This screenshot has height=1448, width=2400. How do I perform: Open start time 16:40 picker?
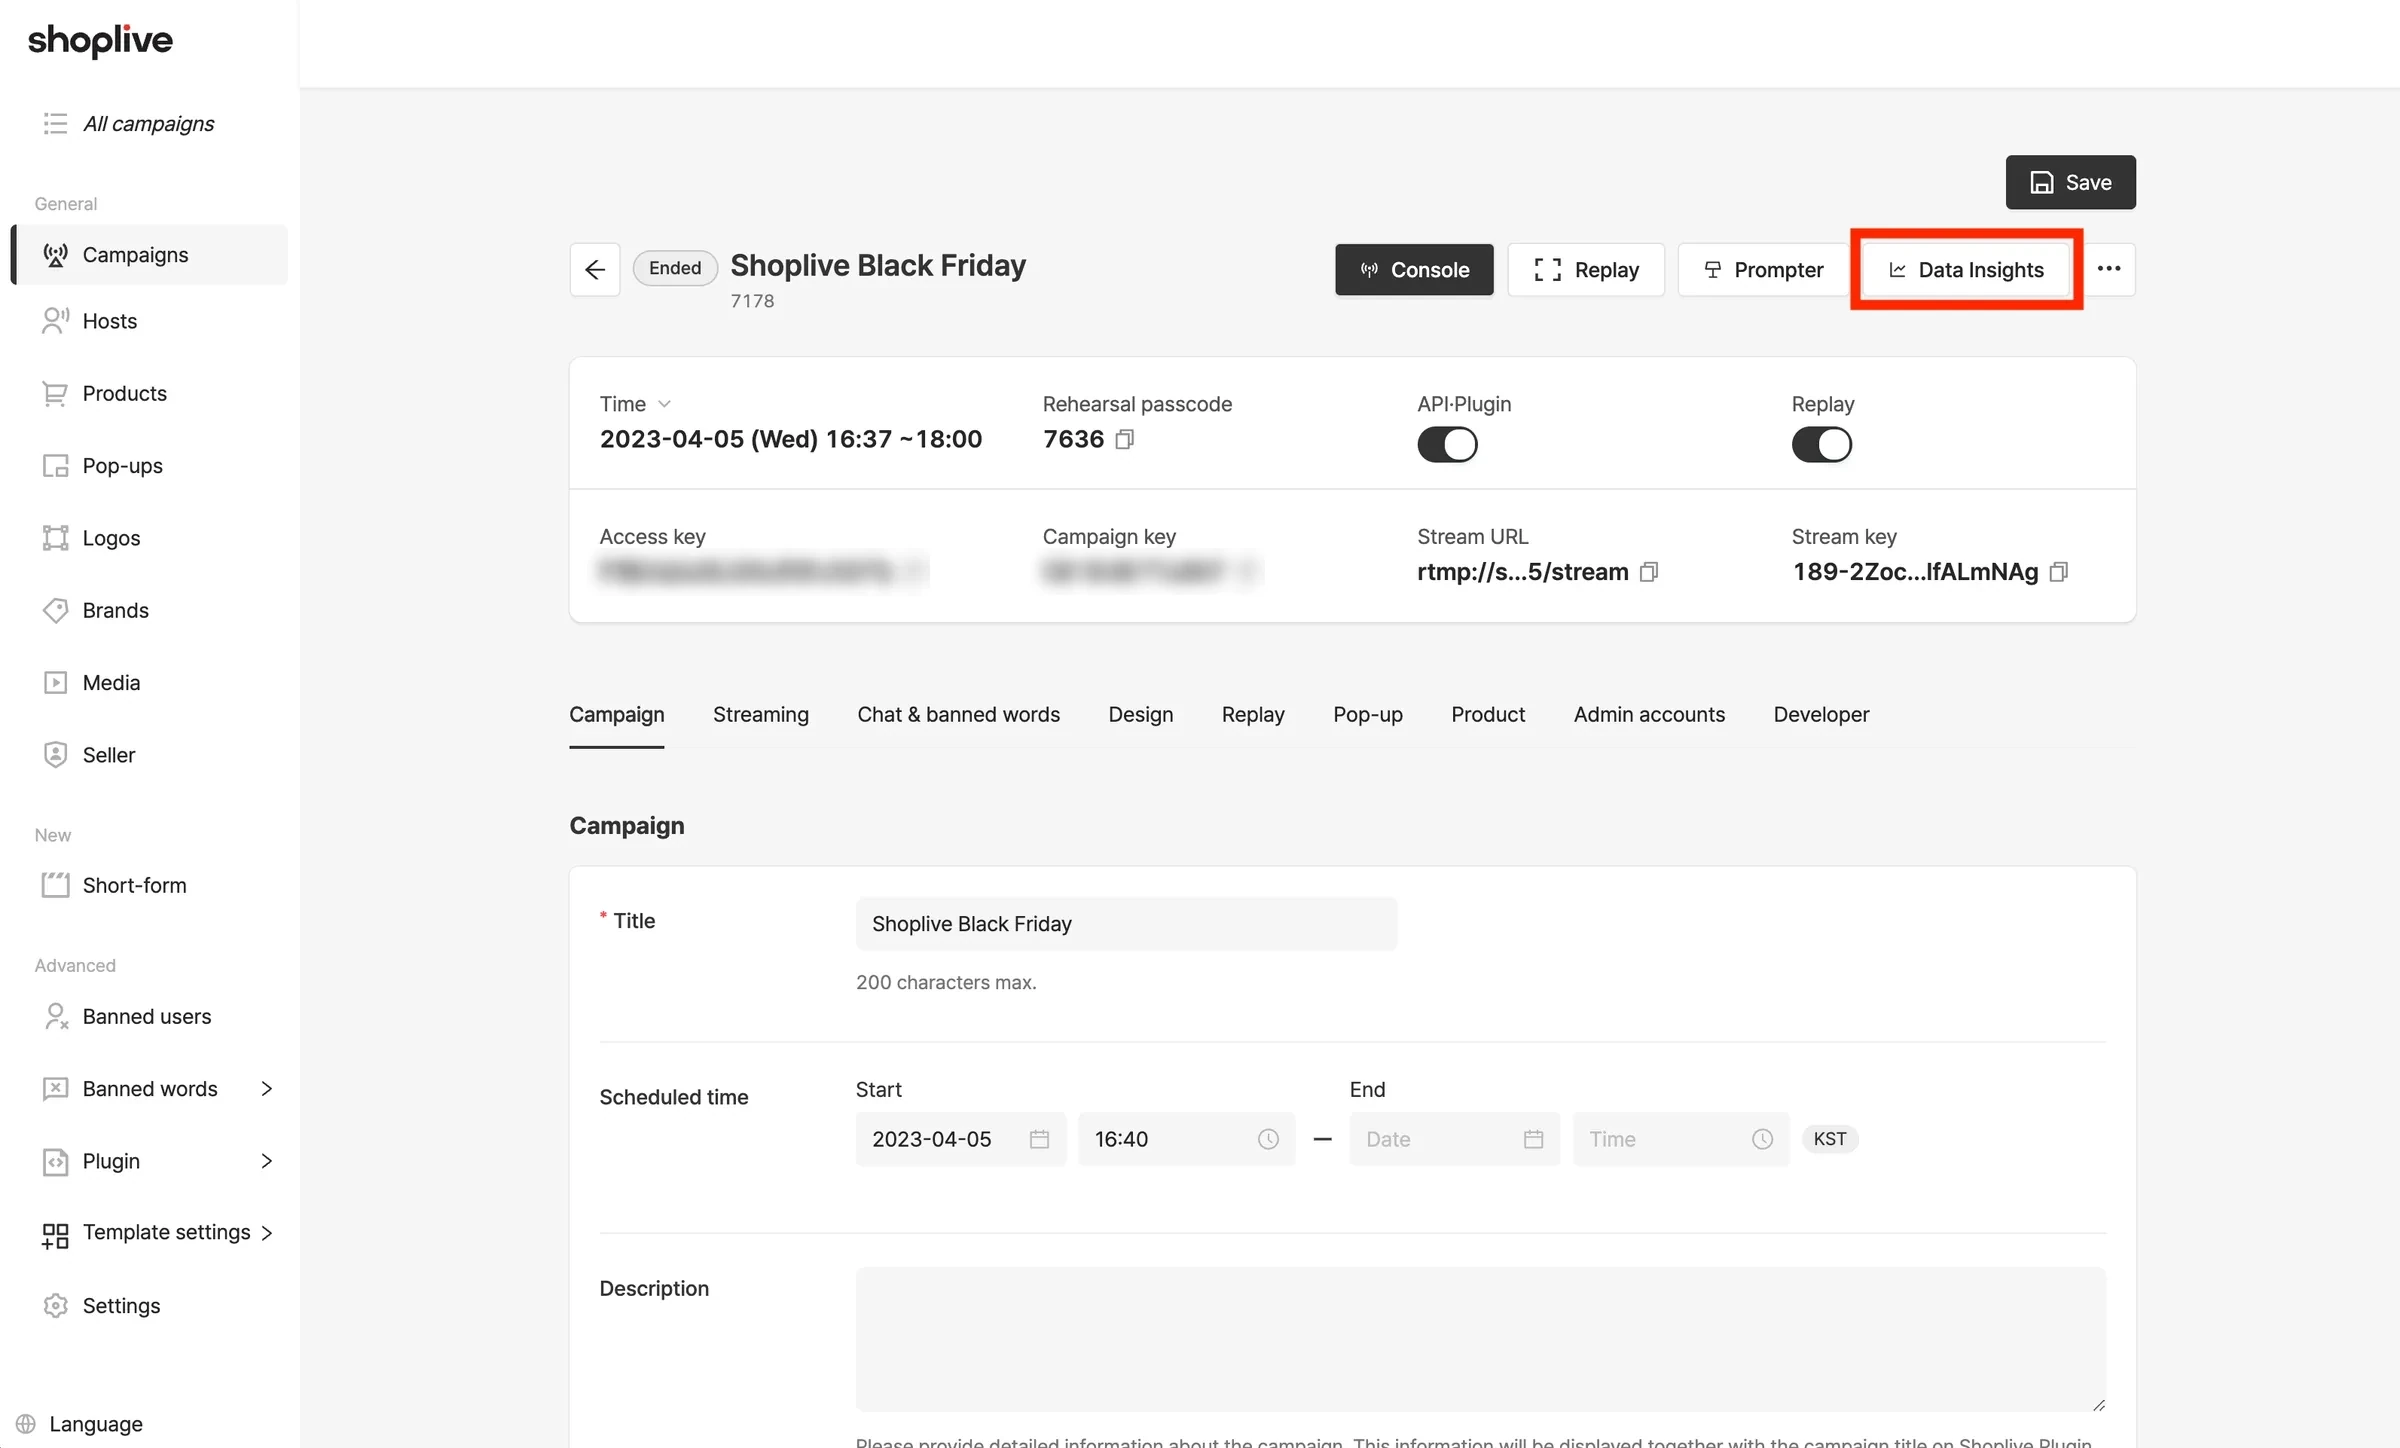pos(1186,1139)
